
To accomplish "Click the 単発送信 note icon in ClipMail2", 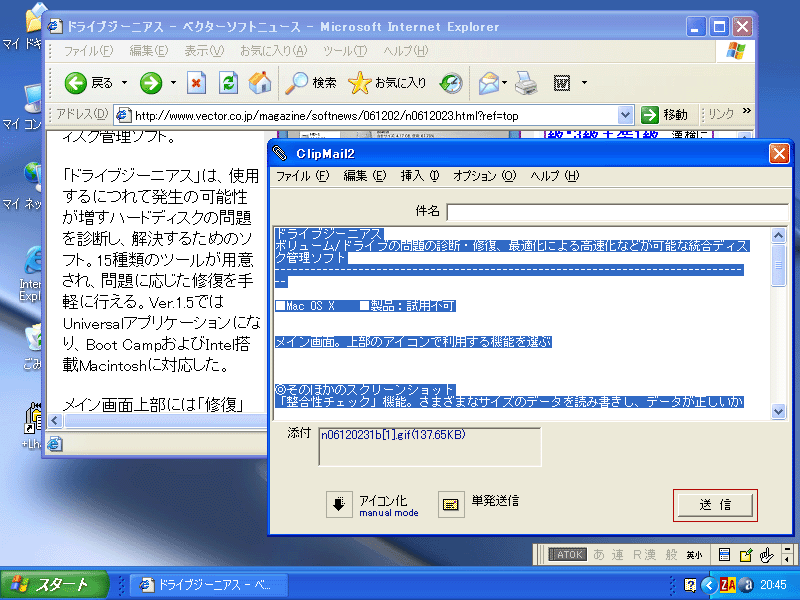I will (451, 505).
